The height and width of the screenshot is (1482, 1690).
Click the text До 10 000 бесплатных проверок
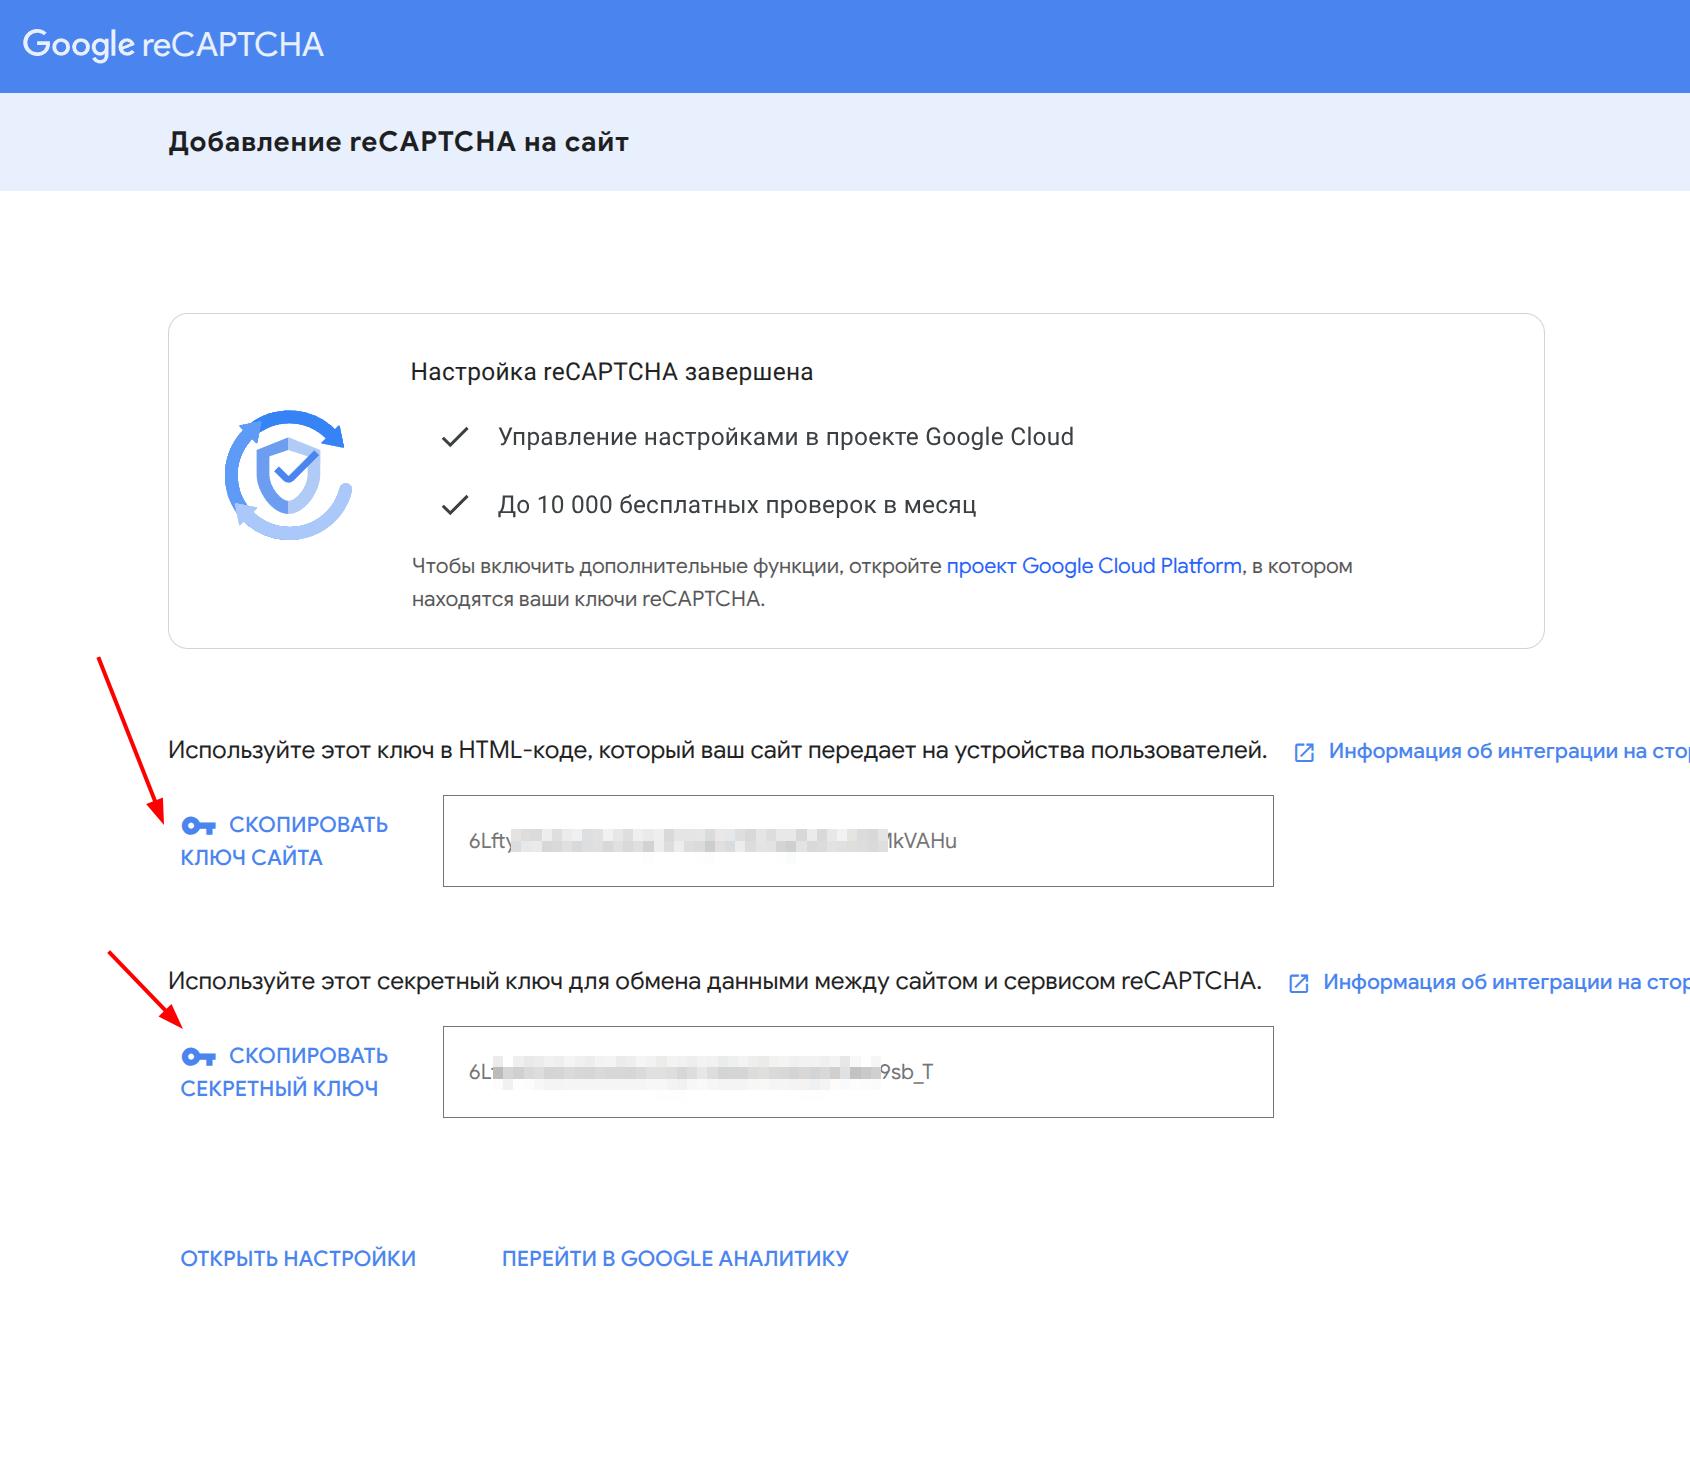pyautogui.click(x=736, y=505)
